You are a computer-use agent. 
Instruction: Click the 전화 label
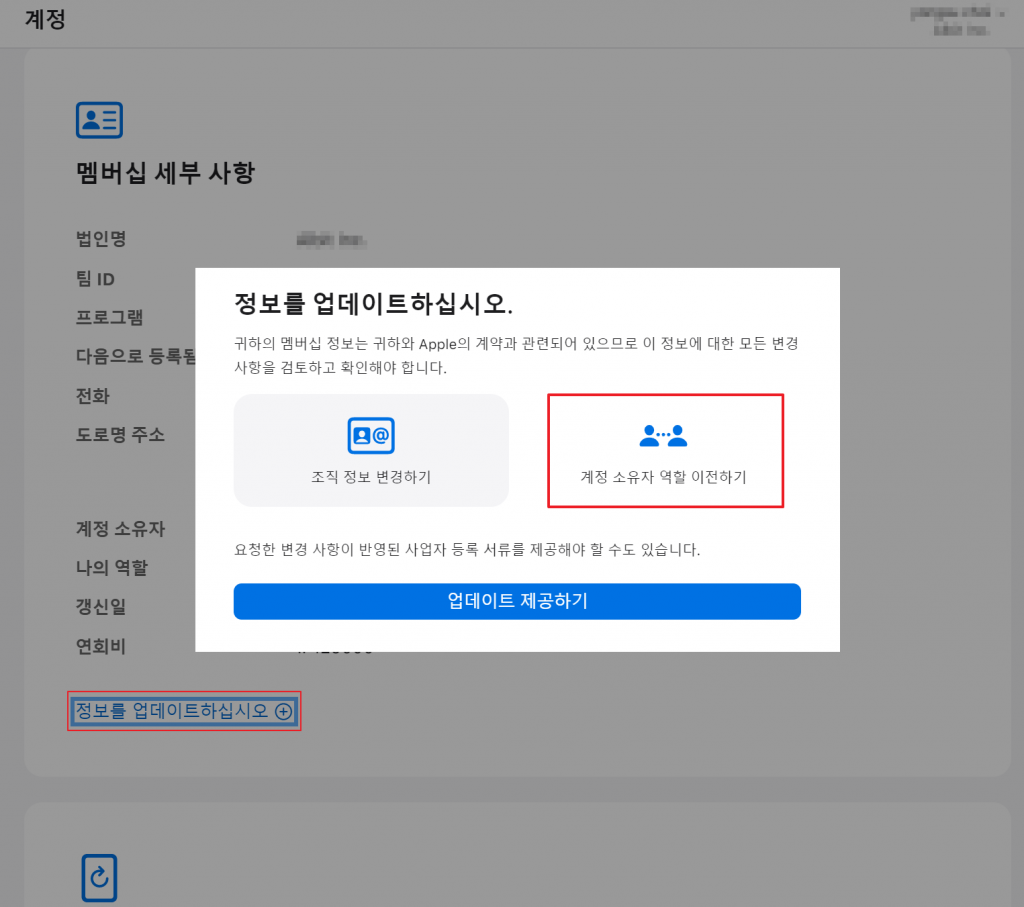93,396
